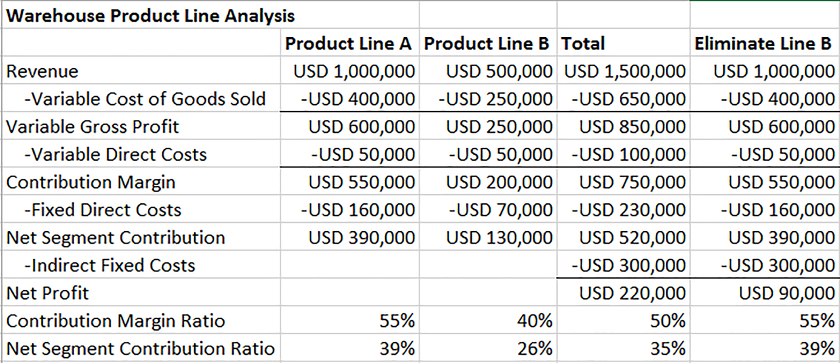
Task: Select the Eliminate Line B header cell
Action: 763,43
